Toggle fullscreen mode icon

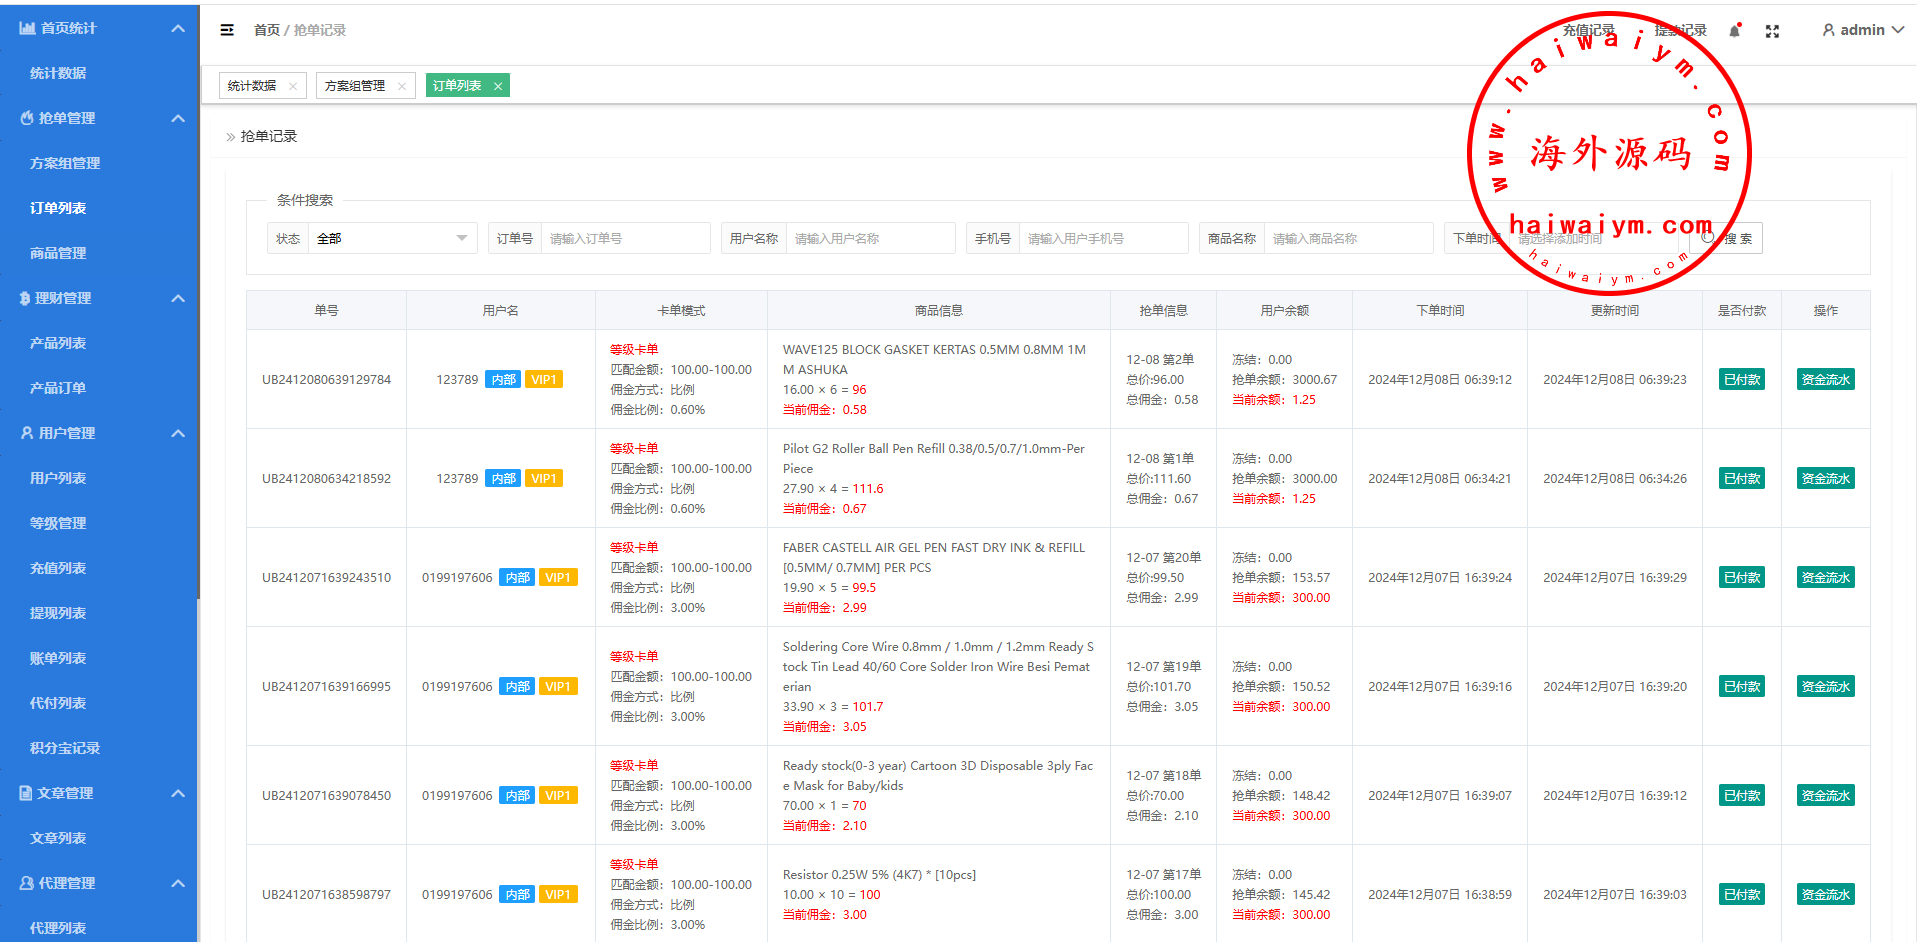[x=1772, y=31]
